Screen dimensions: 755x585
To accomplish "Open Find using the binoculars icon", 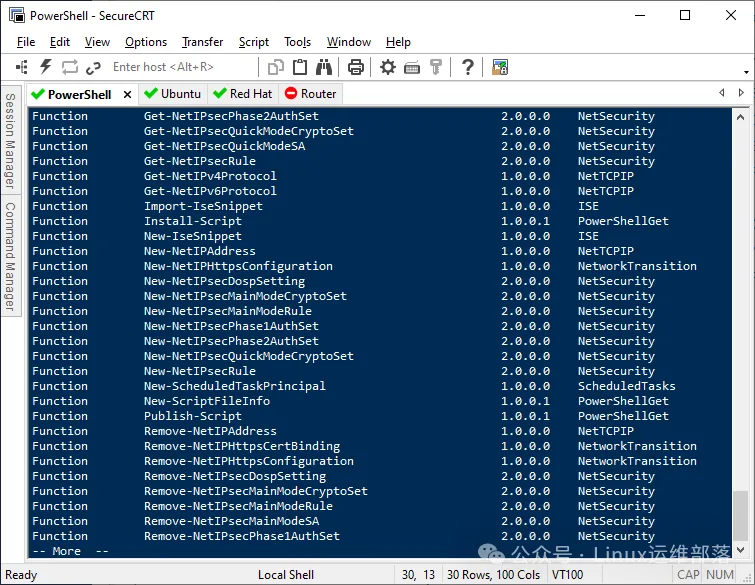I will pos(324,67).
